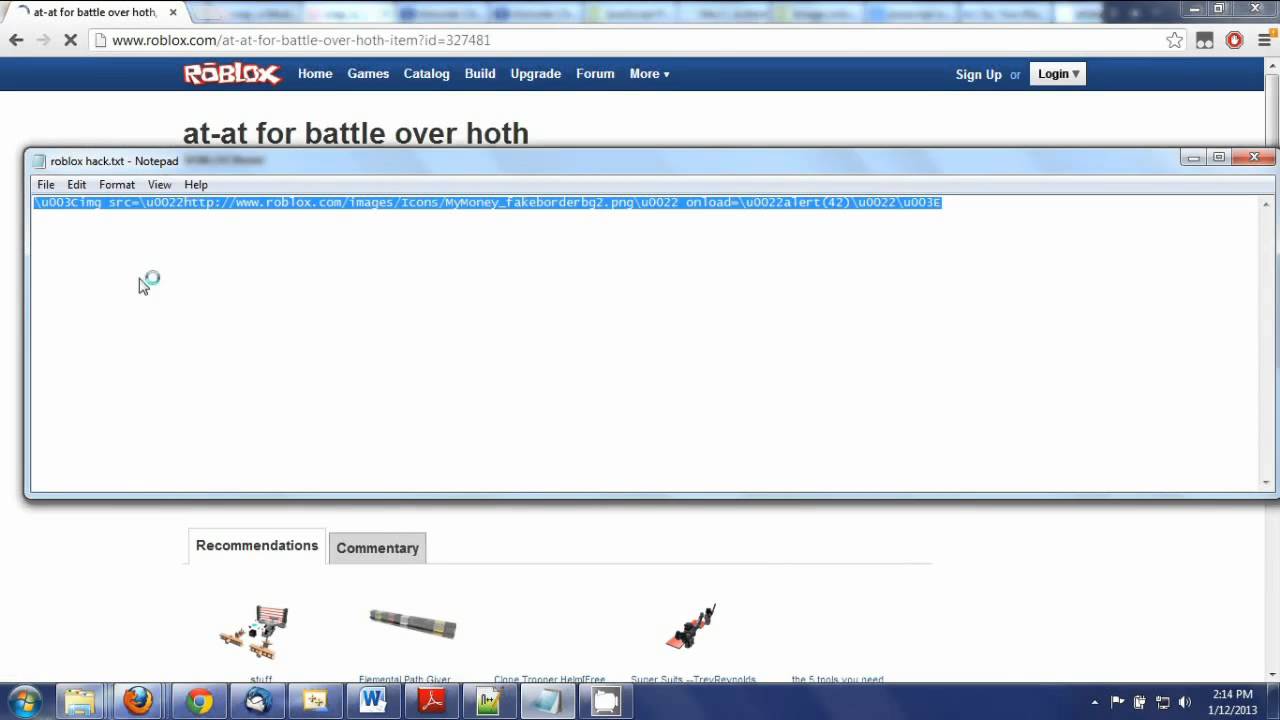Click Upgrade in the Roblox navigation
Viewport: 1280px width, 720px height.
tap(536, 74)
